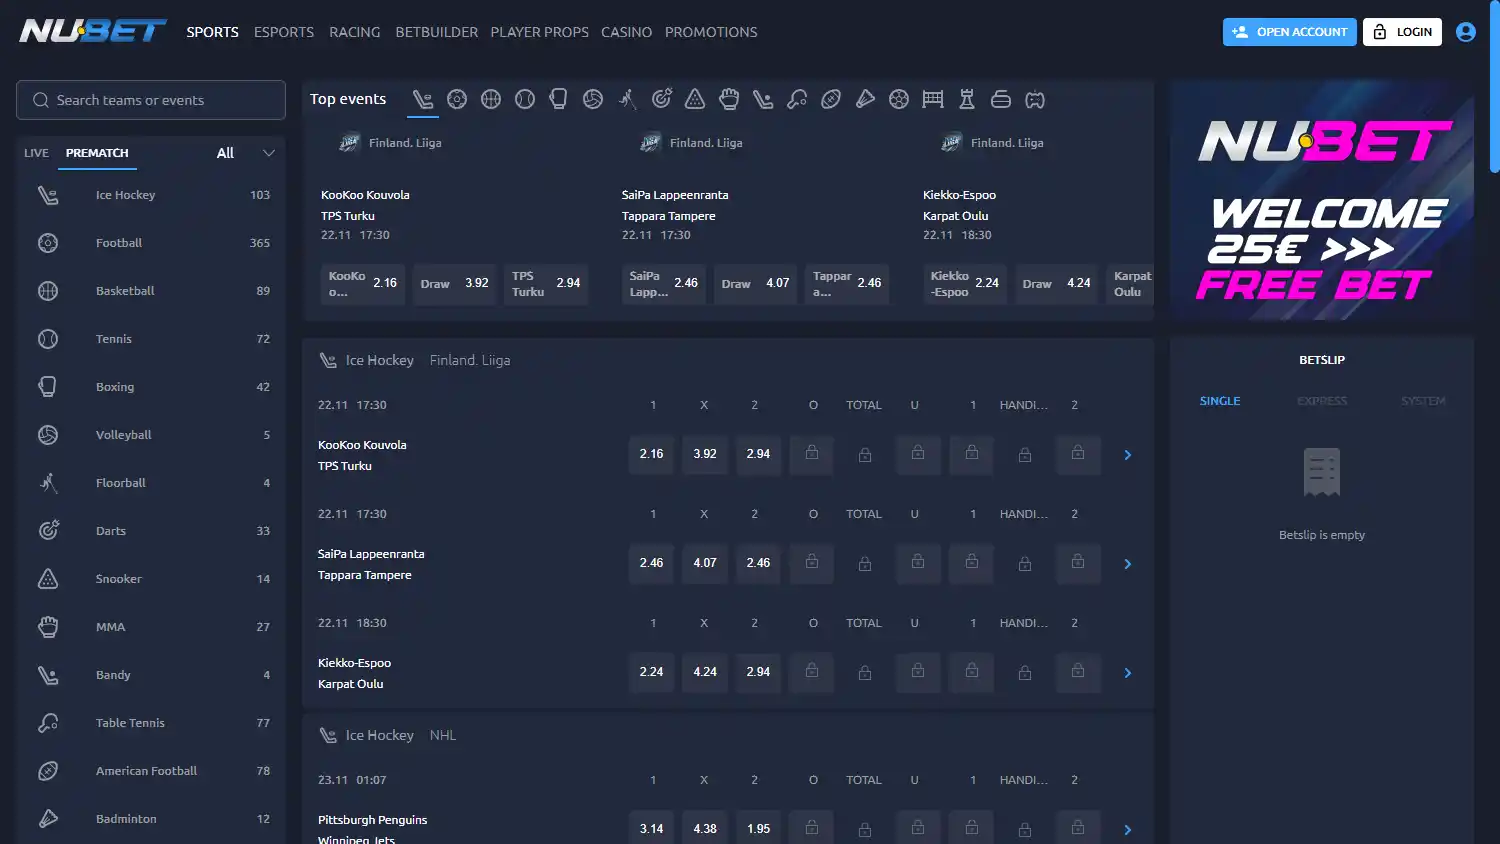
Task: Select the MMA glove icon in Top events
Action: [x=729, y=99]
